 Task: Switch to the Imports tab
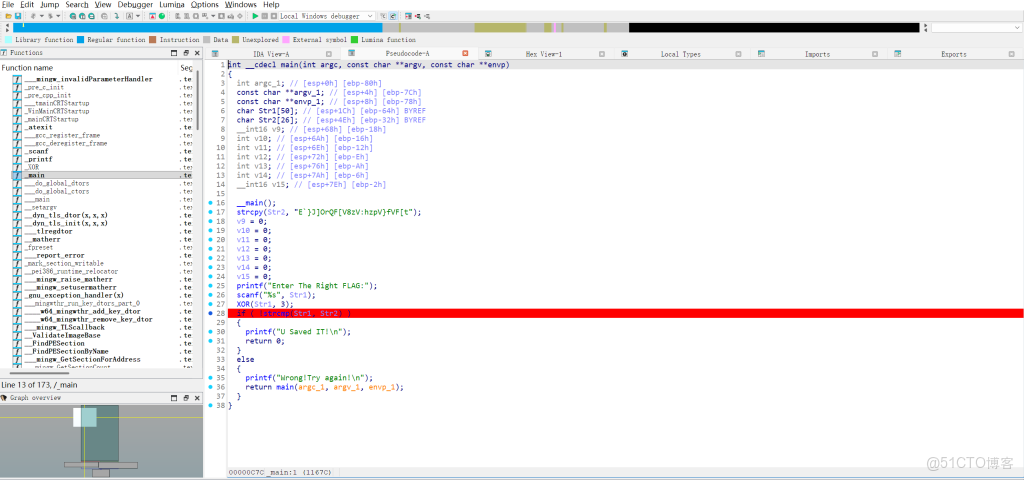[817, 54]
